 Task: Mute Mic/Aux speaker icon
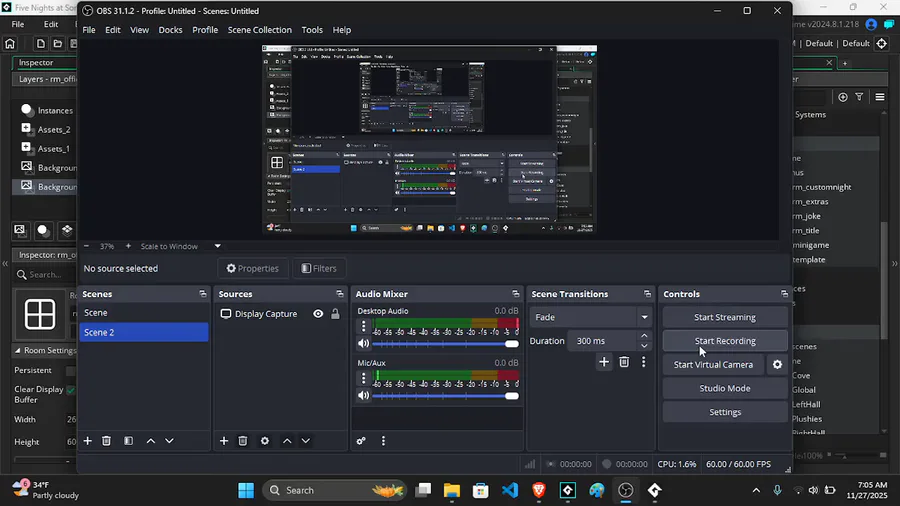point(363,395)
